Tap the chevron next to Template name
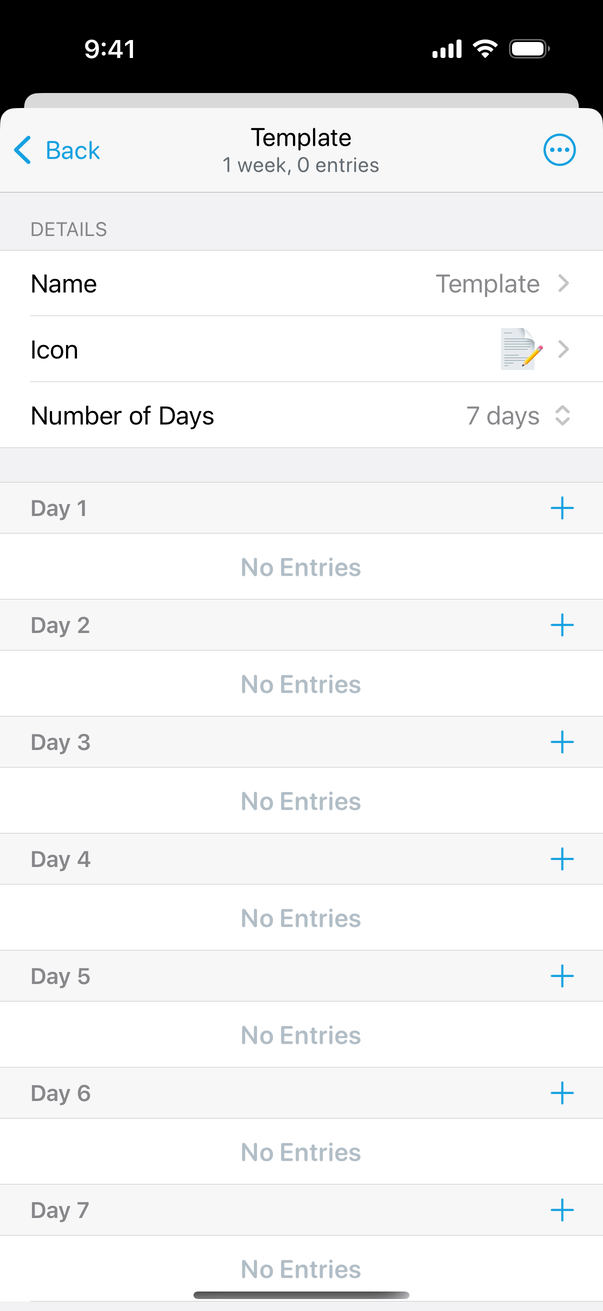Screen dimensions: 603x1311 coord(564,284)
